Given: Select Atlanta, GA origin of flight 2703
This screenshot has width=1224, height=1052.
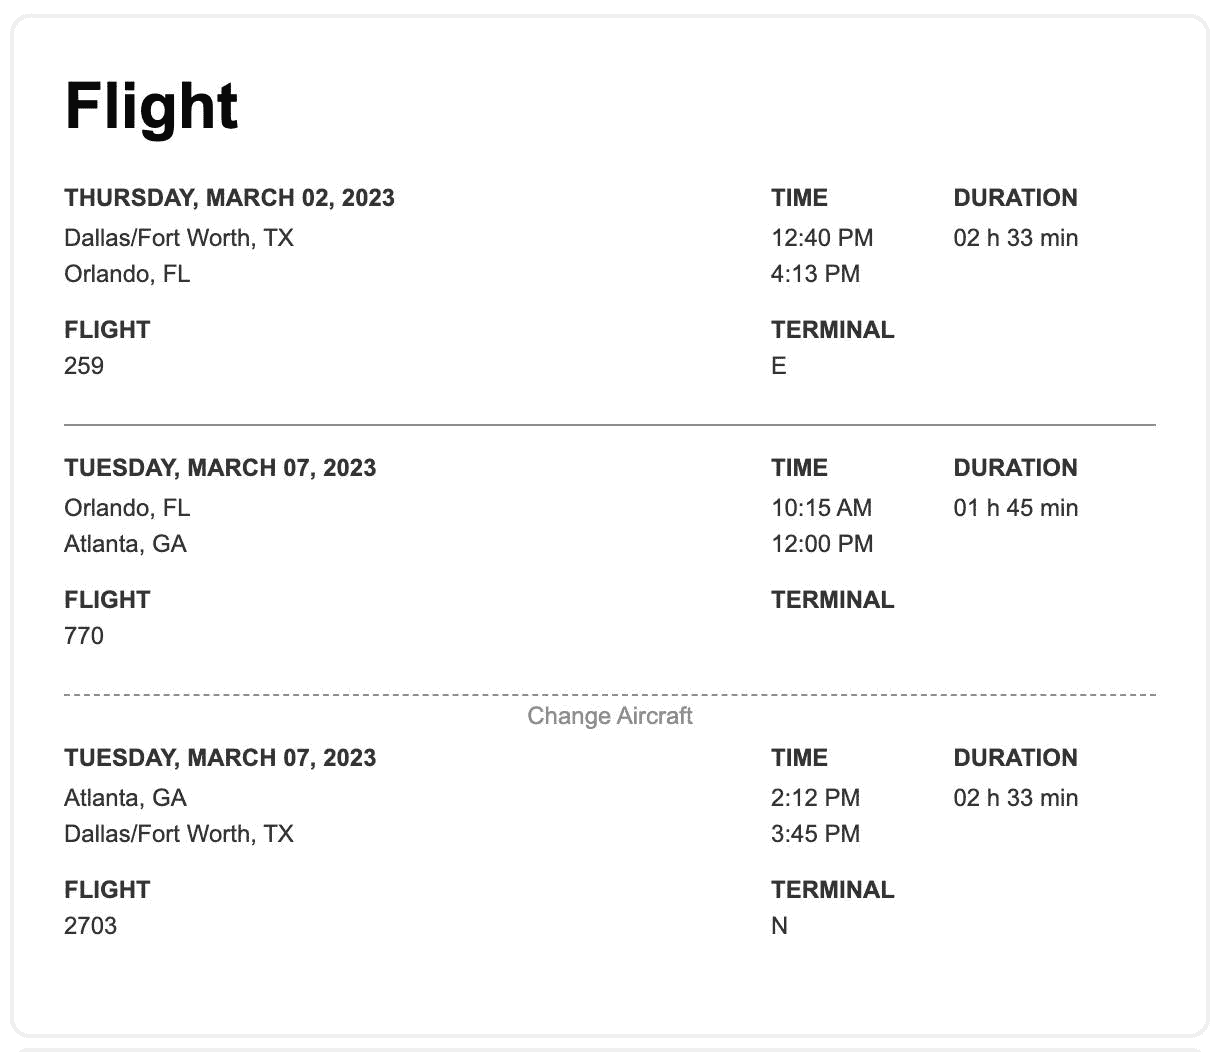Looking at the screenshot, I should 125,798.
